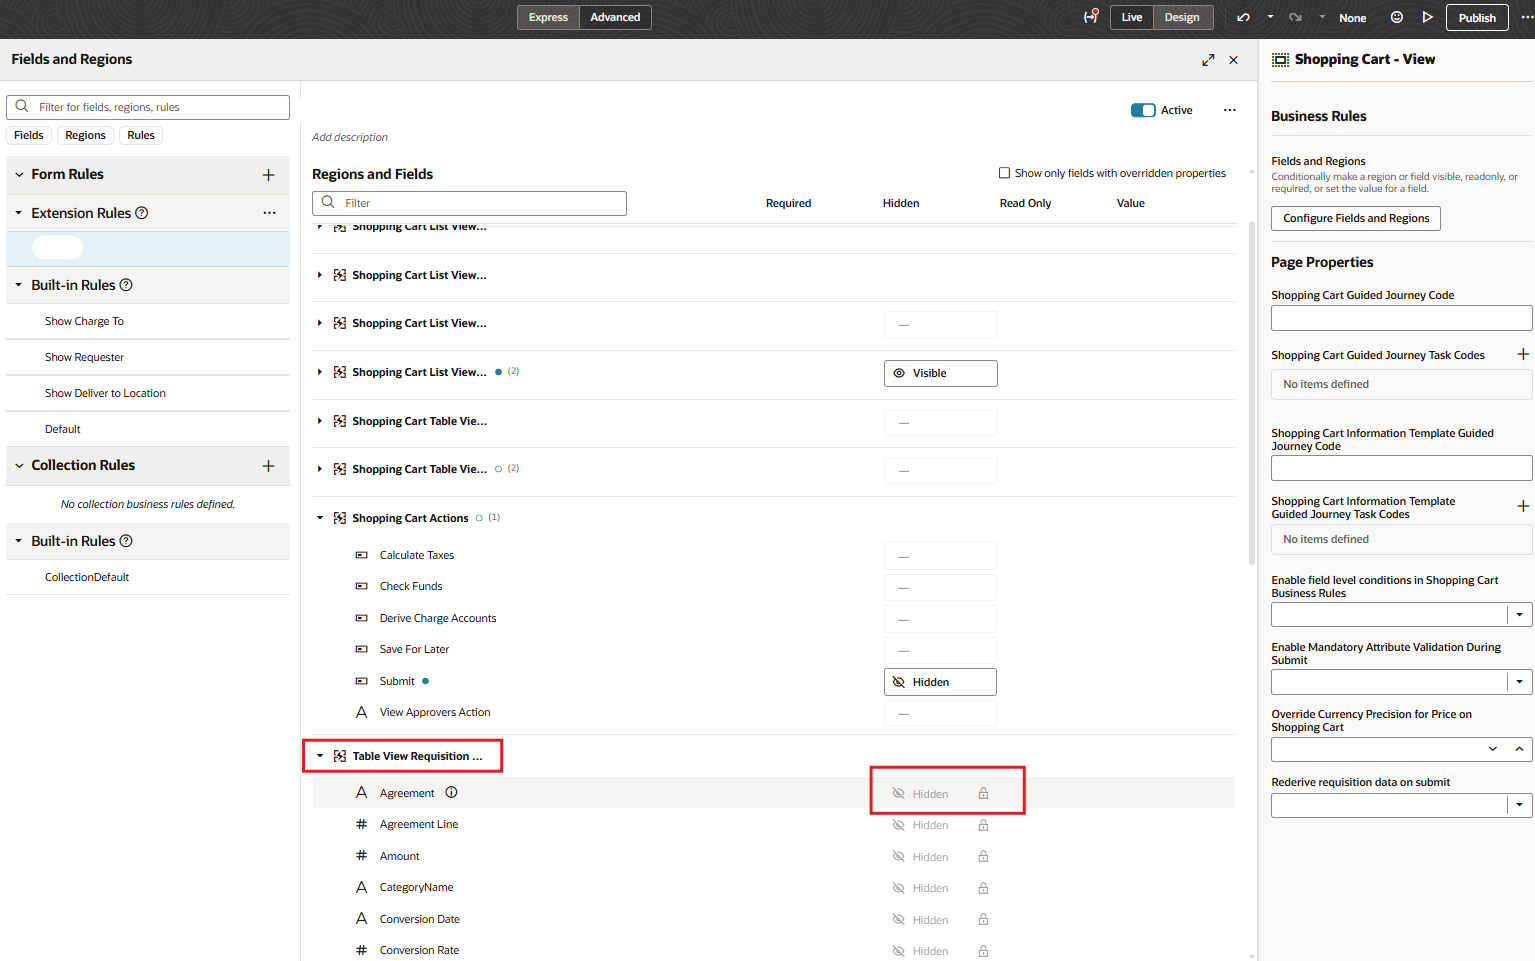Collapse the Shopping Cart Actions region
The image size is (1535, 961).
pos(320,518)
